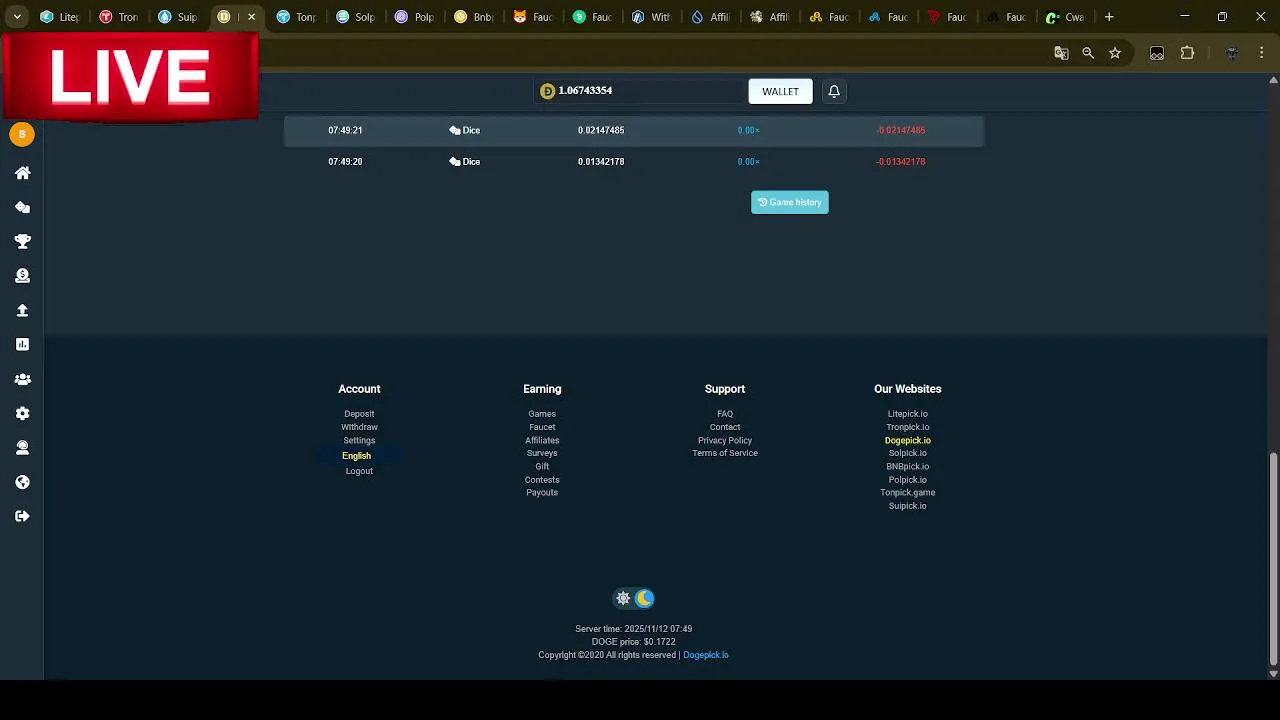This screenshot has width=1280, height=720.
Task: Switch to the Litep browser tab
Action: (60, 17)
